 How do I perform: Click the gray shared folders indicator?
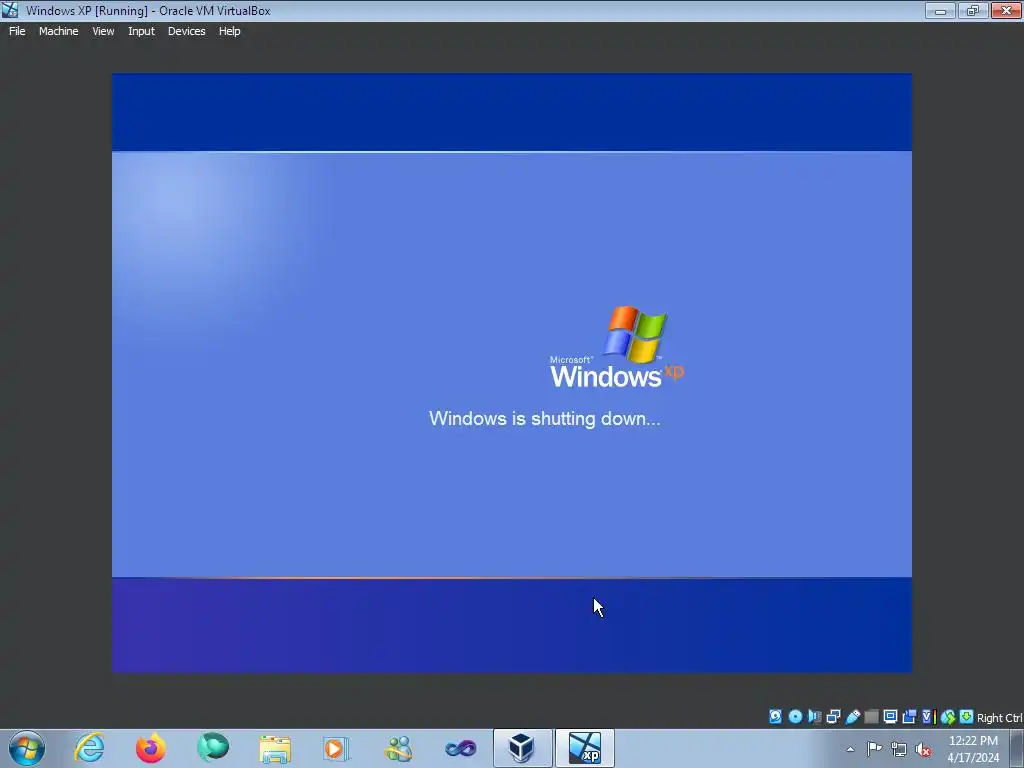click(871, 716)
